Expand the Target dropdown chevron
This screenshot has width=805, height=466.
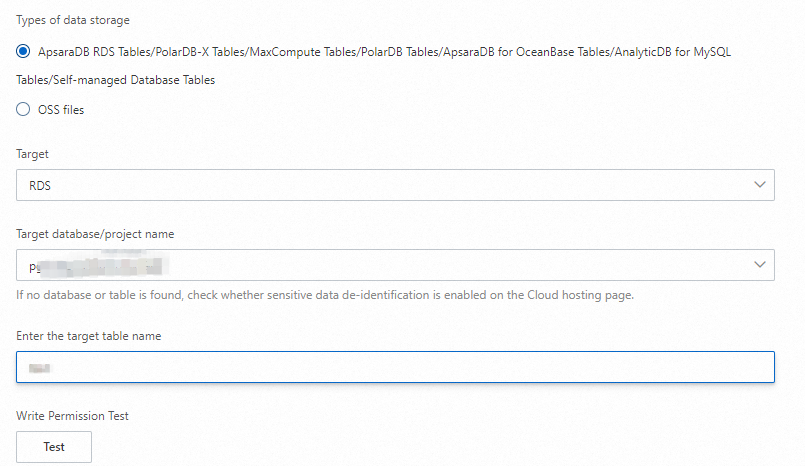coord(760,185)
